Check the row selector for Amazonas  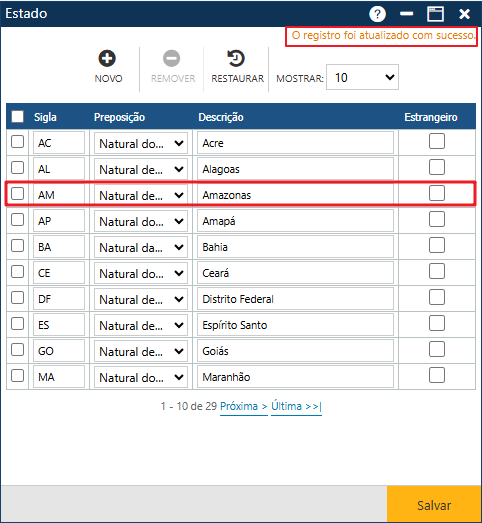(x=17, y=194)
